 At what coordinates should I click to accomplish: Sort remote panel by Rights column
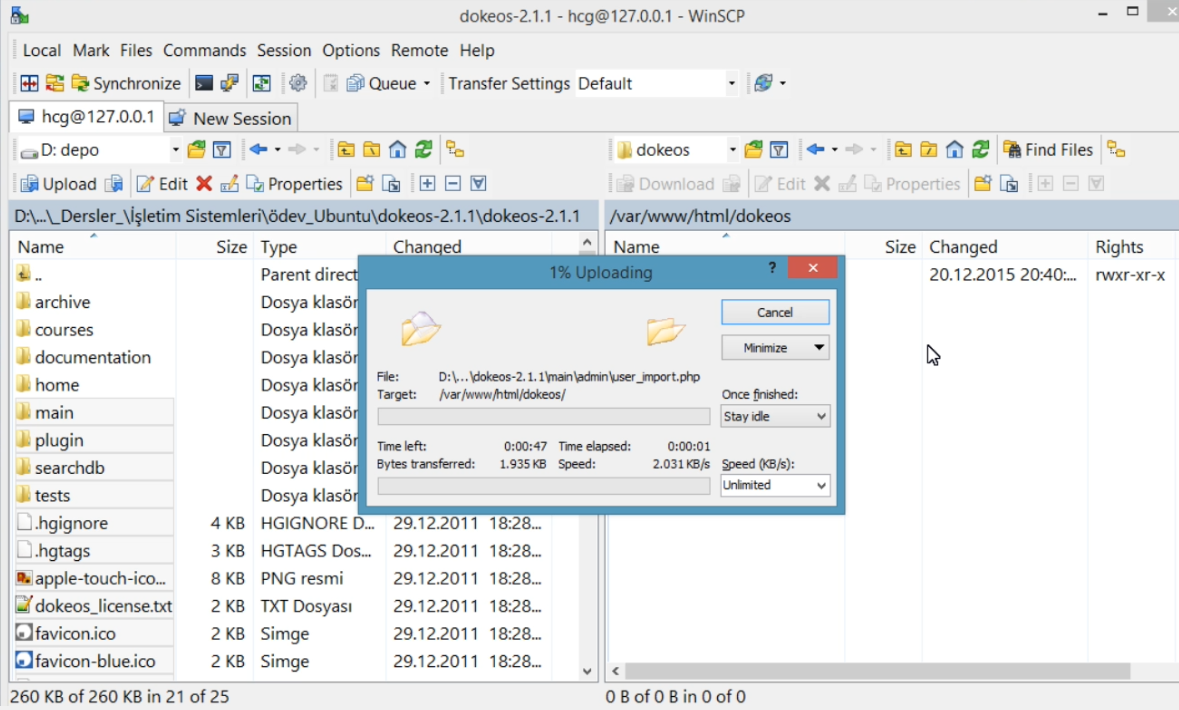click(1130, 247)
